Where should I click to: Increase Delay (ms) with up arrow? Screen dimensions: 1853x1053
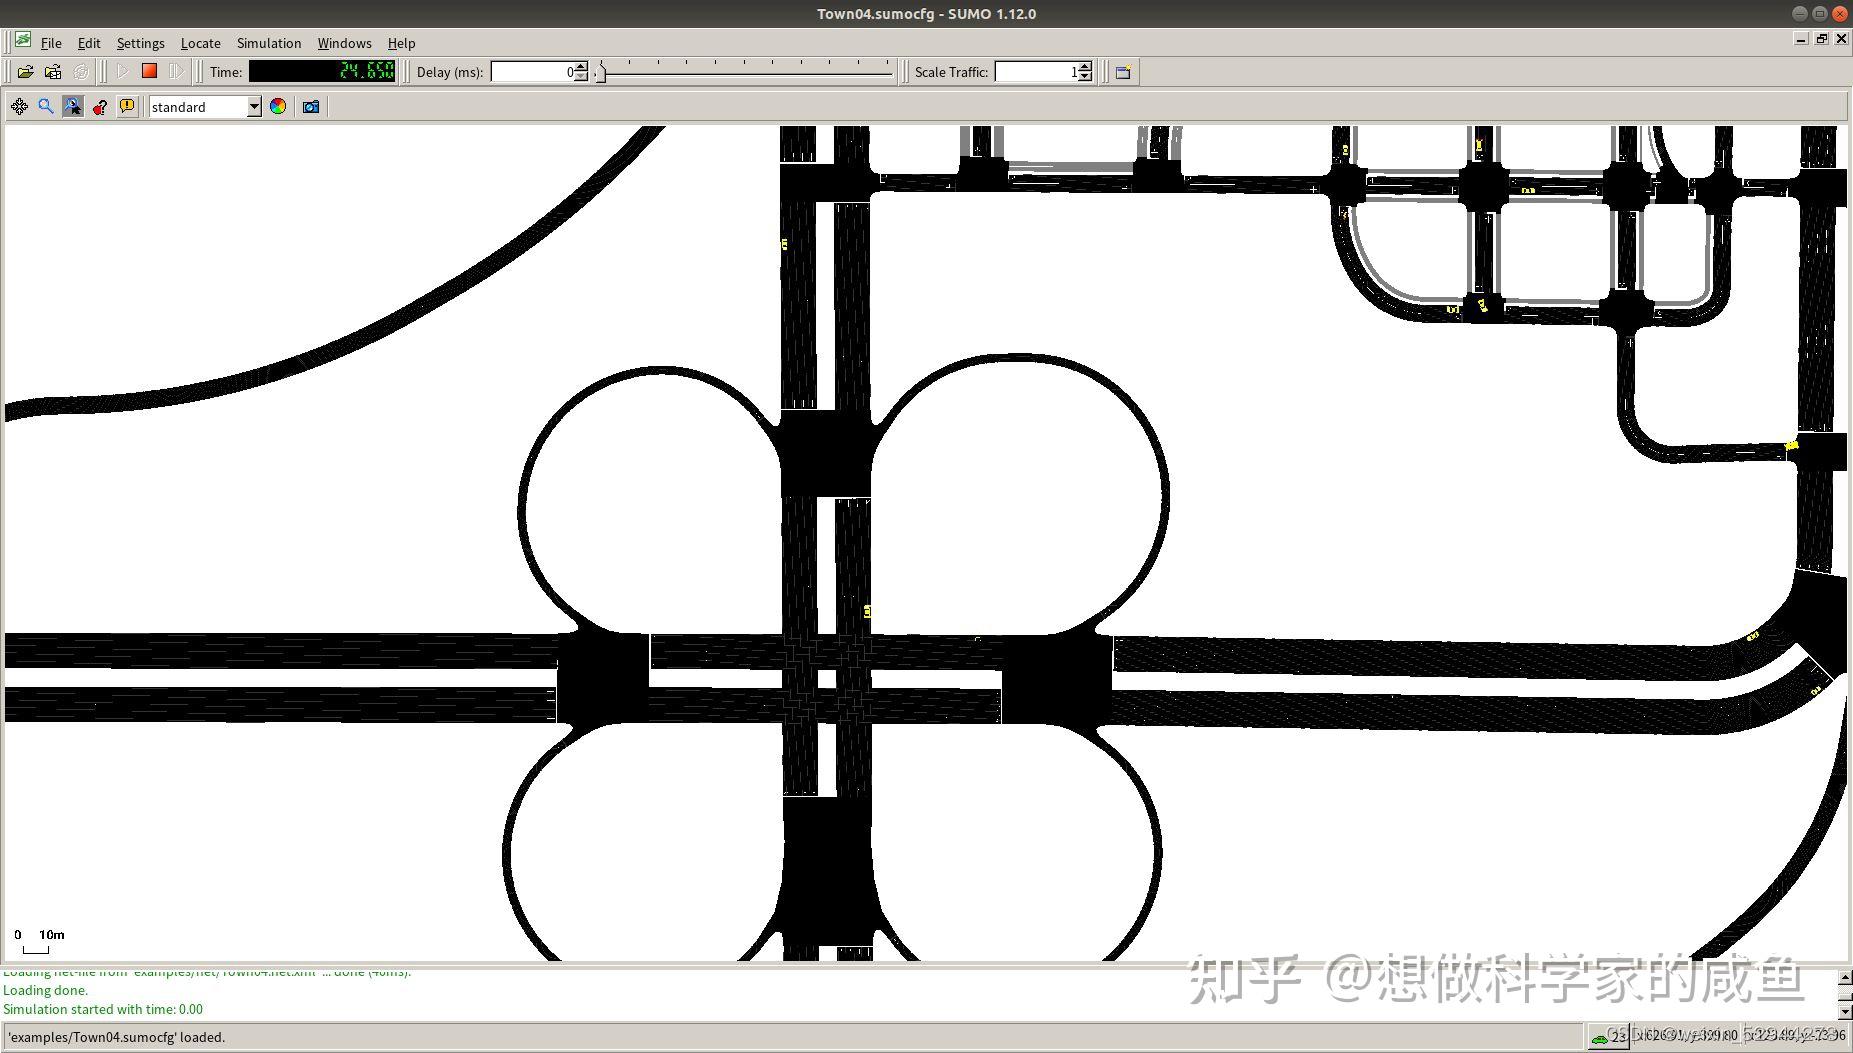click(x=582, y=67)
